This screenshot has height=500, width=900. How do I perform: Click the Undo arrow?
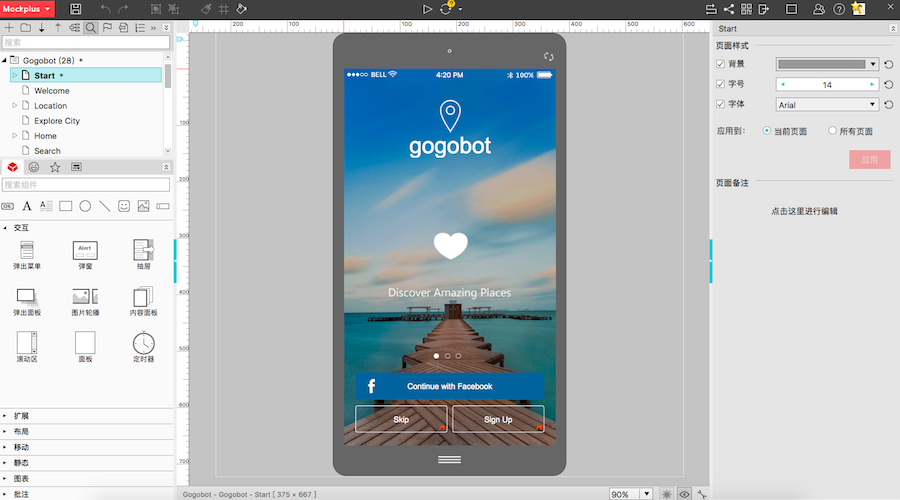105,9
